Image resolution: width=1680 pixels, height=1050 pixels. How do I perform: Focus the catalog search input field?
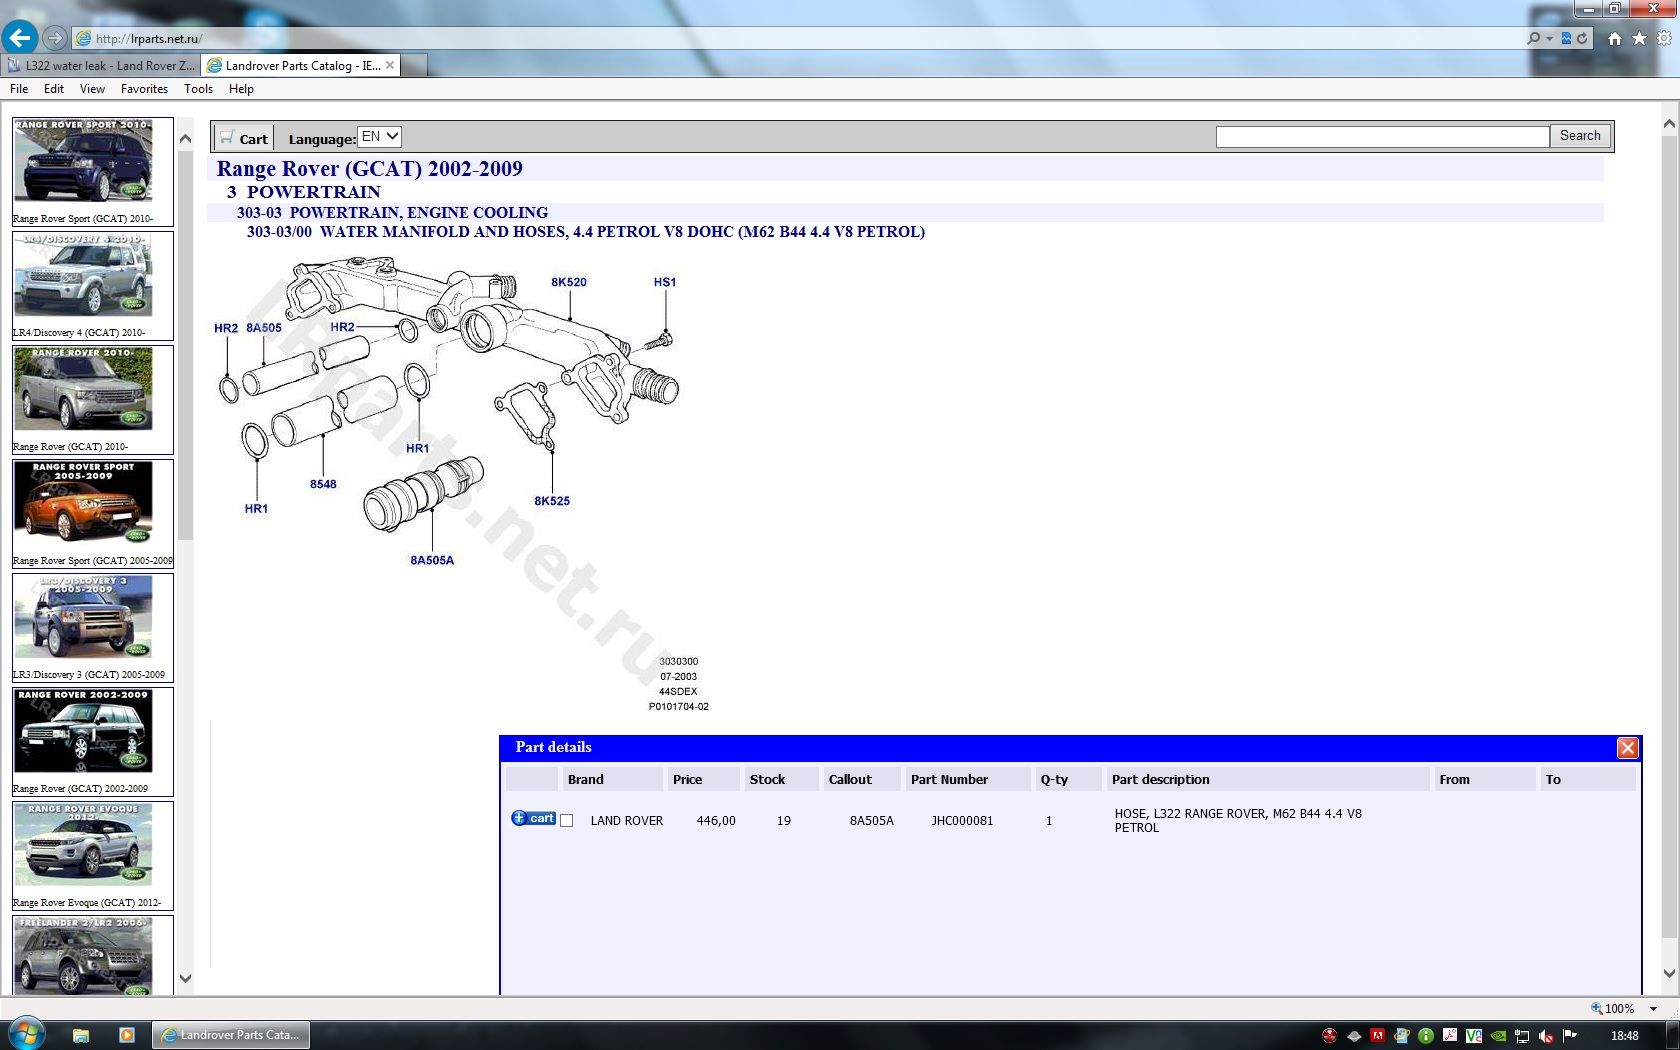[x=1382, y=136]
